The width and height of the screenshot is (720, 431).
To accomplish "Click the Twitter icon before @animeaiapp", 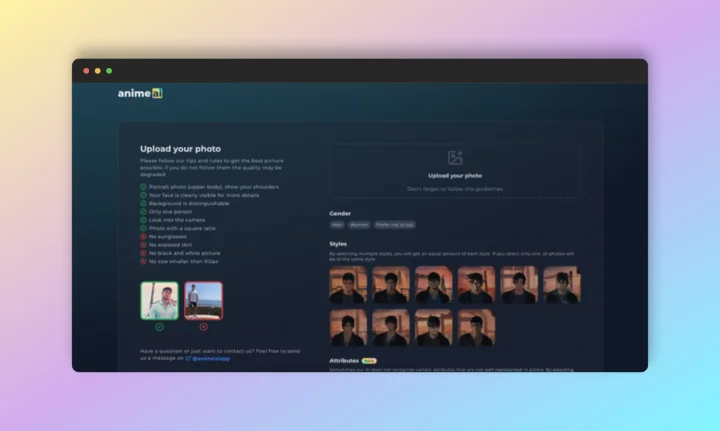I will 188,358.
